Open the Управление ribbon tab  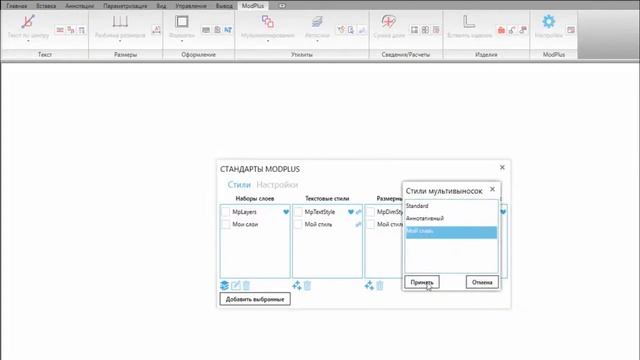tap(191, 6)
